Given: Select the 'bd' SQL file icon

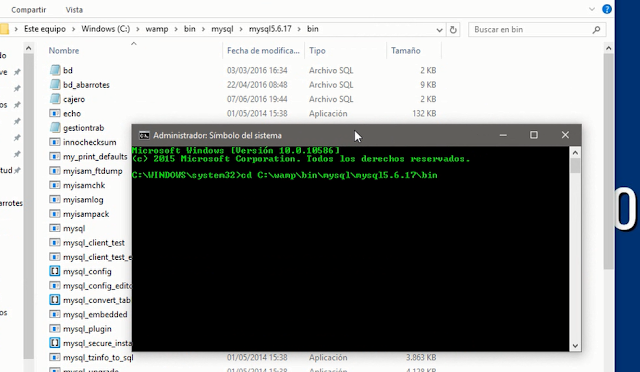Looking at the screenshot, I should [55, 70].
